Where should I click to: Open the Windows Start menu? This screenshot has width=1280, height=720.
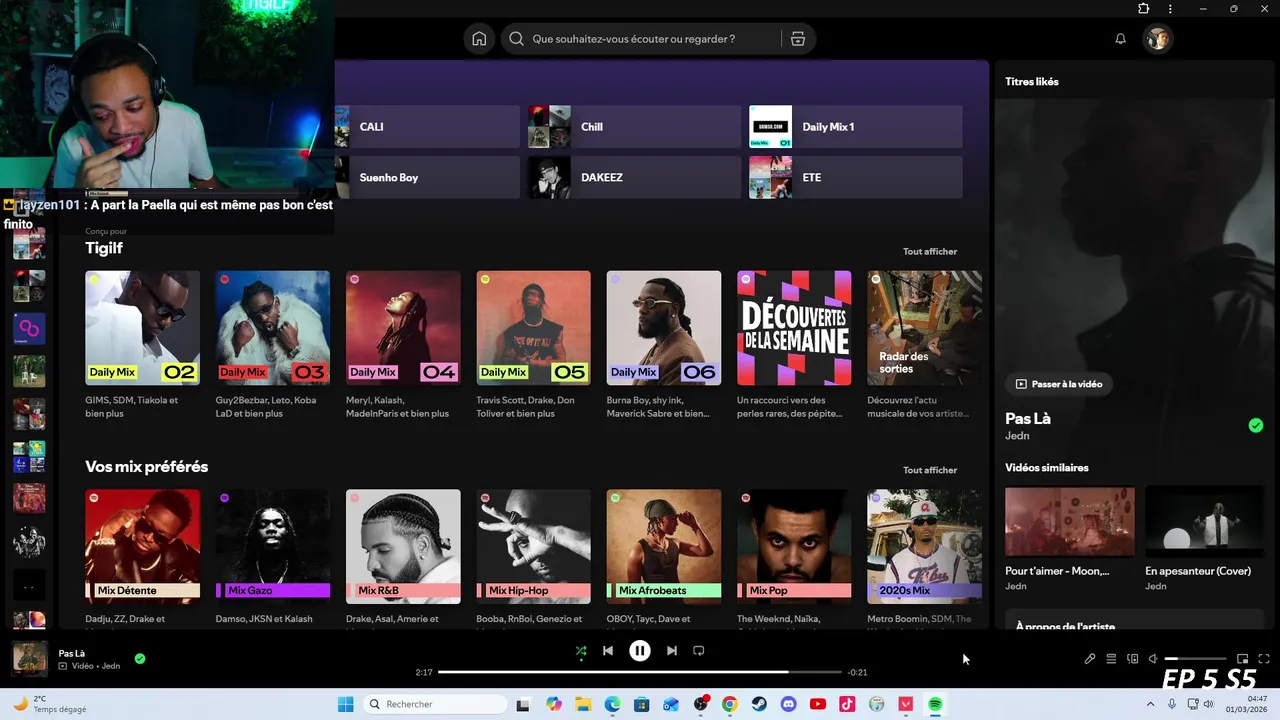pyautogui.click(x=345, y=704)
